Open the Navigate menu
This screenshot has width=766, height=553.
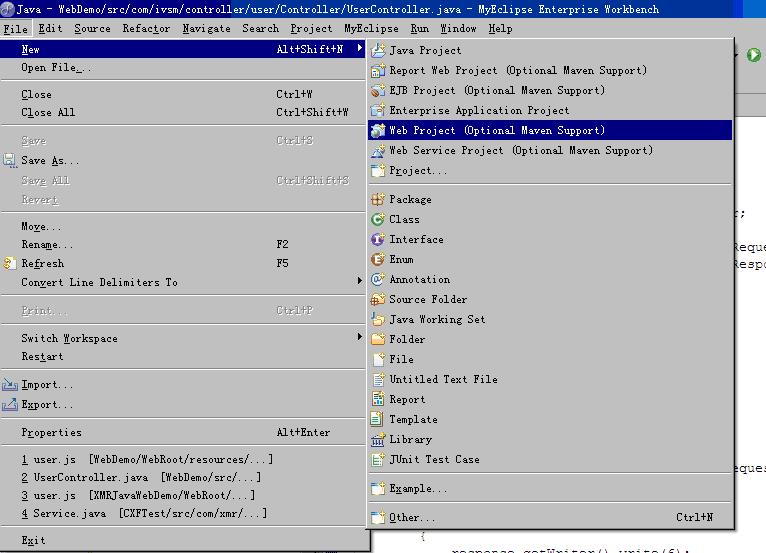point(206,28)
